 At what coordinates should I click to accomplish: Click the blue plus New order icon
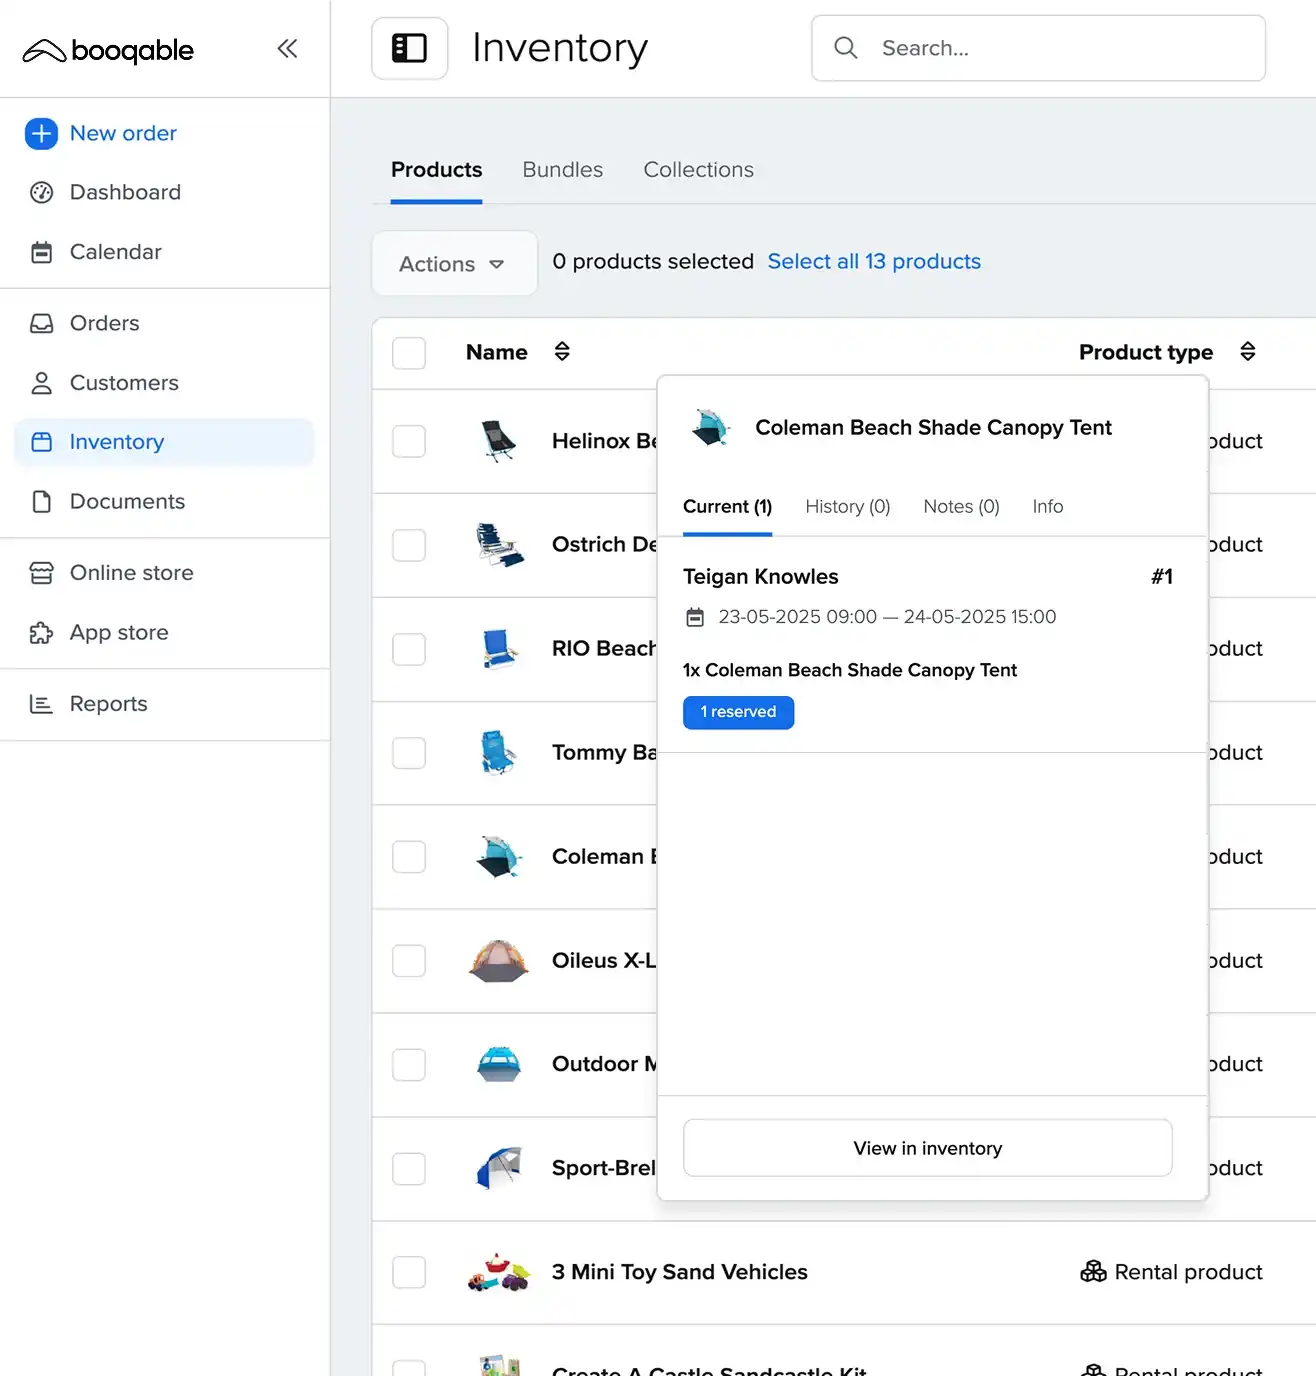coord(41,133)
